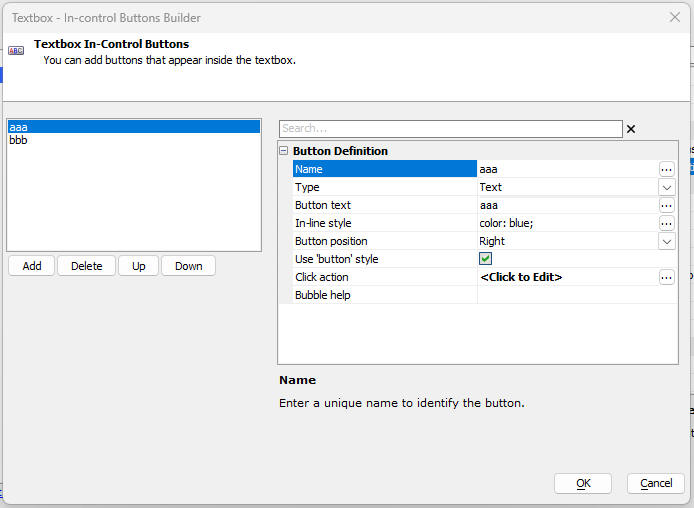The height and width of the screenshot is (508, 694).
Task: Click the ABC textbox icon in header
Action: (x=16, y=50)
